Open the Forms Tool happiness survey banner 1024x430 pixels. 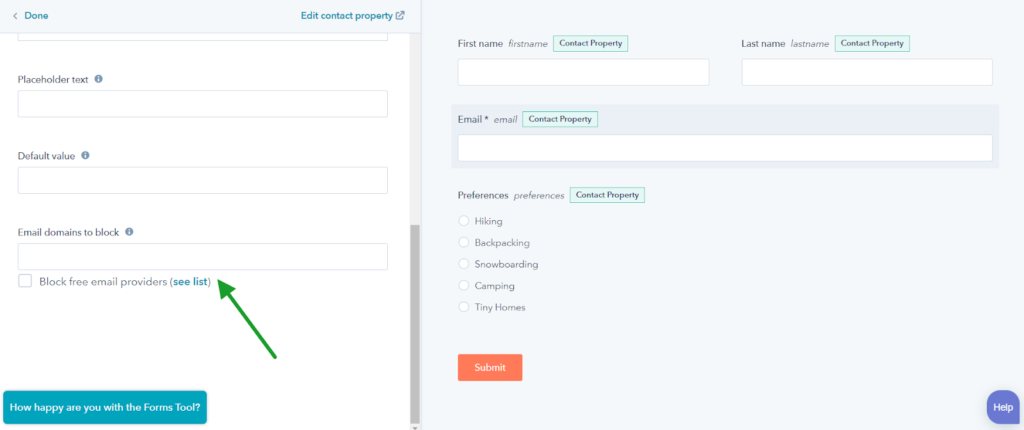(x=105, y=408)
